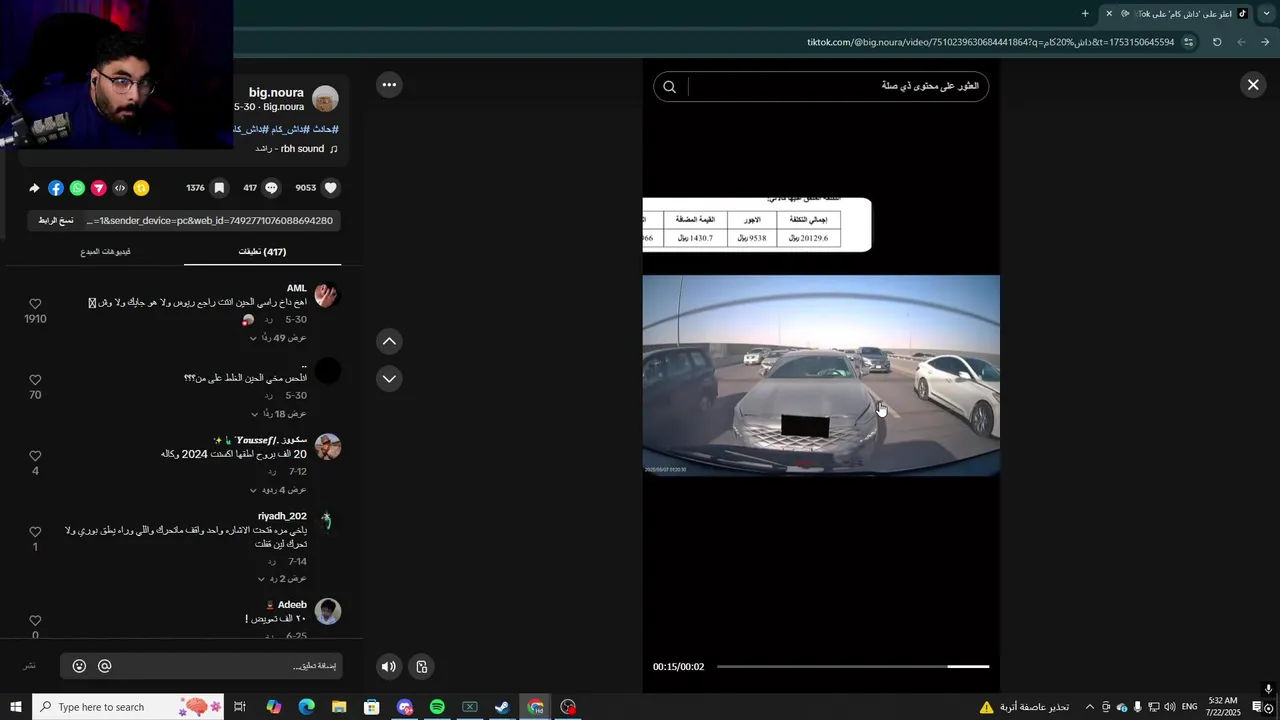This screenshot has height=720, width=1280.
Task: Share the video to WhatsApp
Action: [x=77, y=188]
